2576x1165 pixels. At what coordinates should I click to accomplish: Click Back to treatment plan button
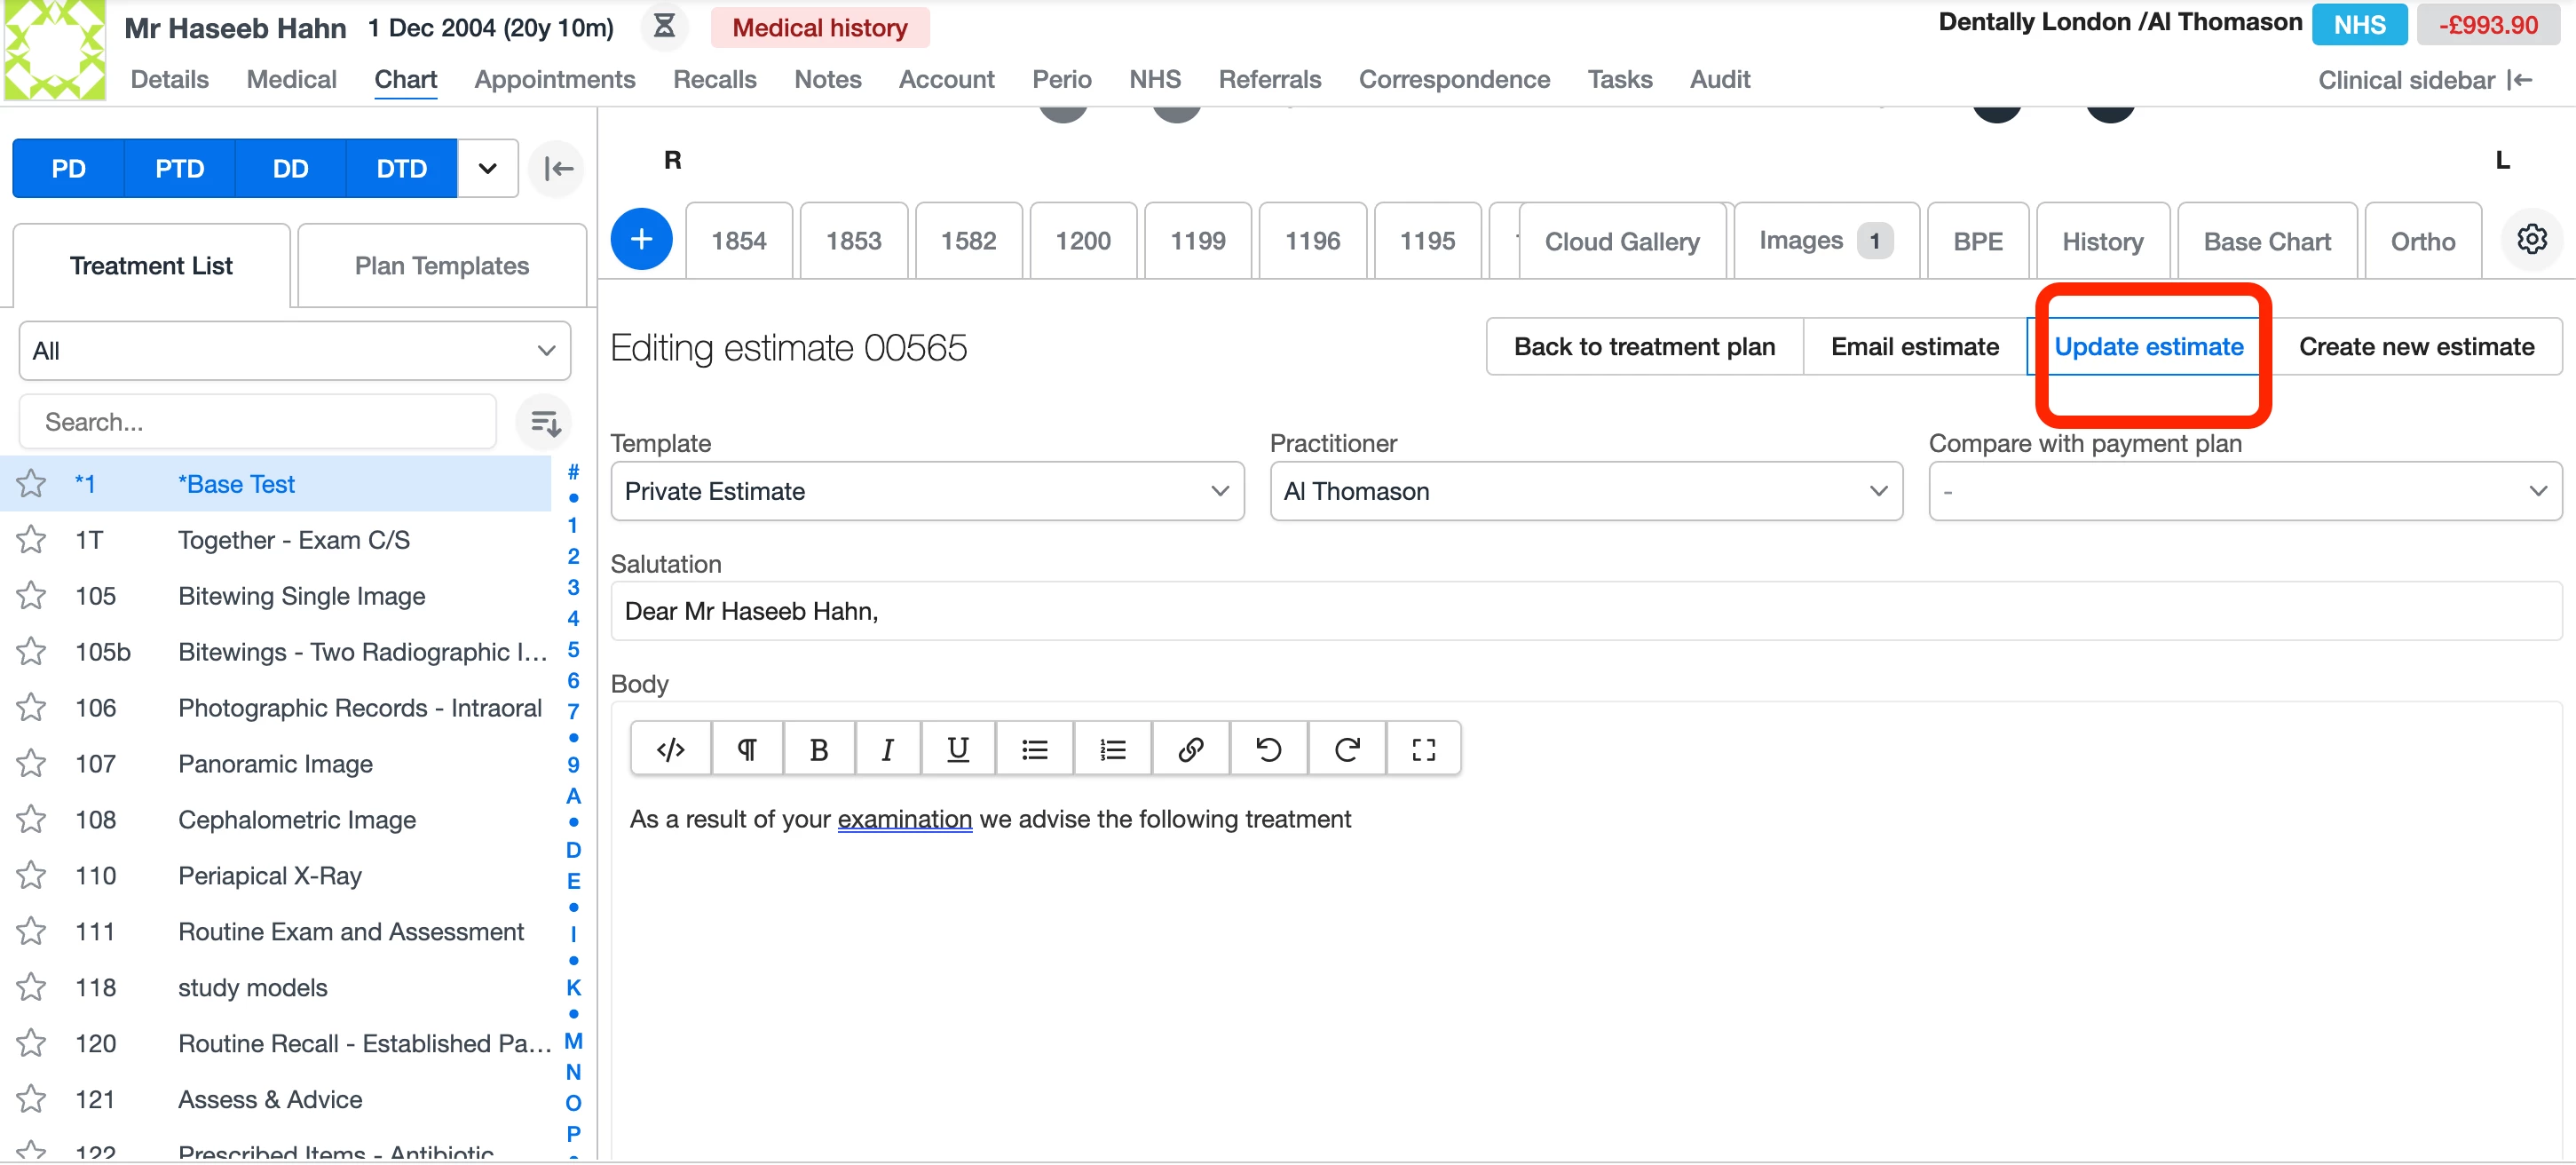pyautogui.click(x=1644, y=346)
